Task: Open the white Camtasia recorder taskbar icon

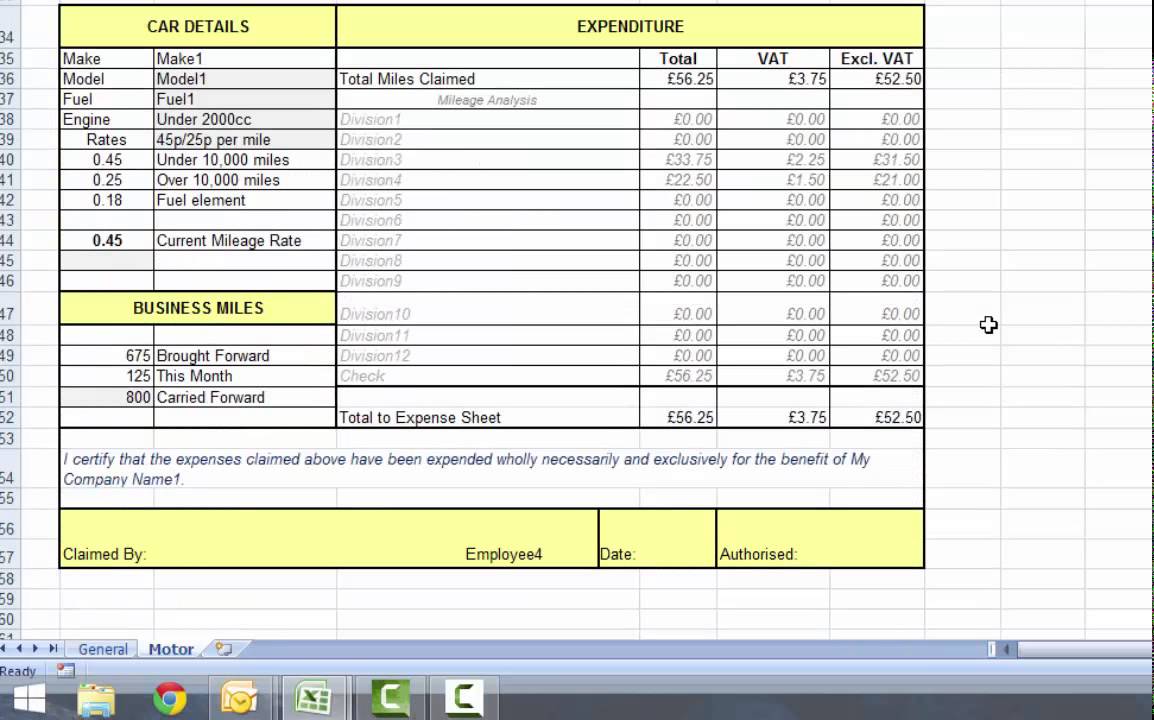Action: click(x=464, y=698)
